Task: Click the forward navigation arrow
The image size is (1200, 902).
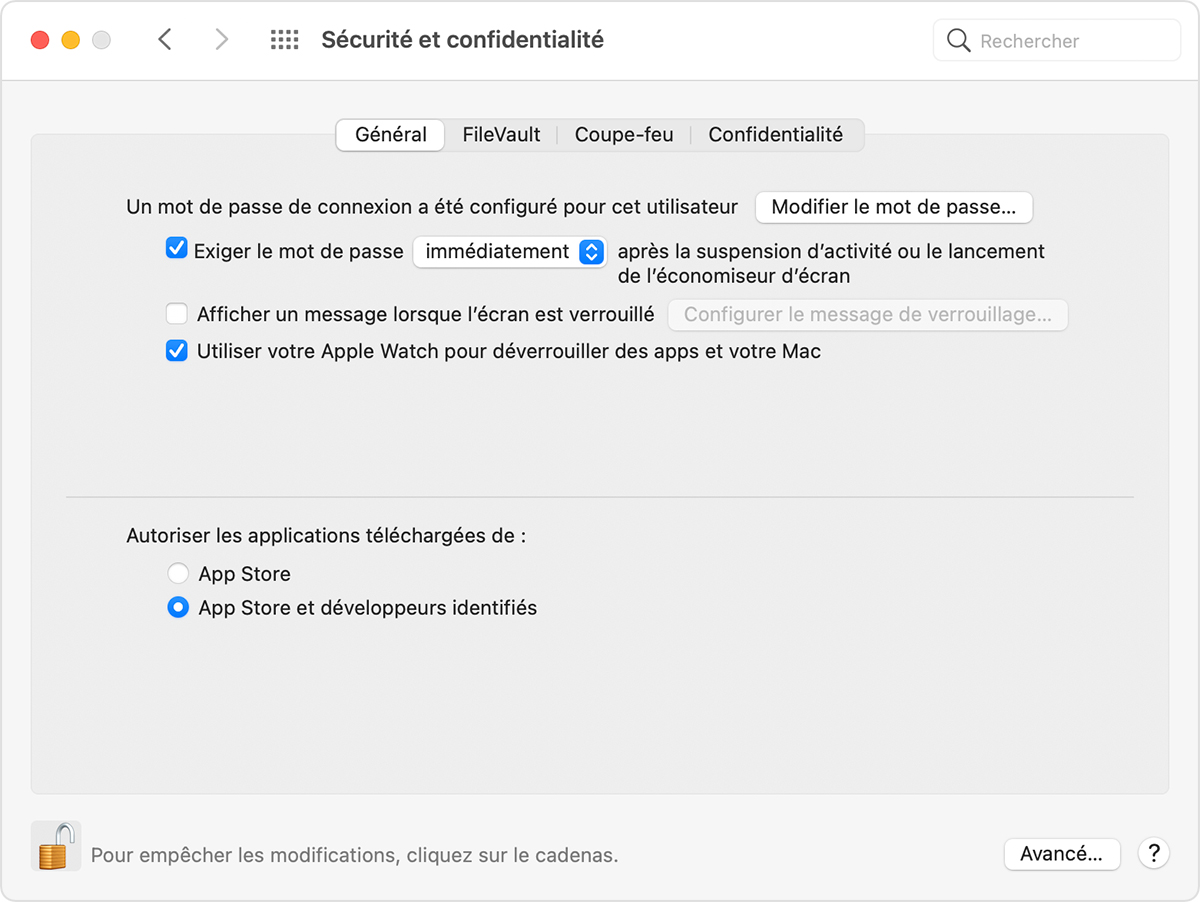Action: tap(221, 39)
